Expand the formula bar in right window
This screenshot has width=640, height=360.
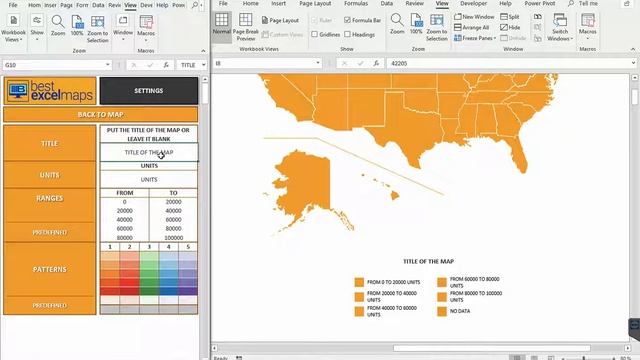pyautogui.click(x=633, y=63)
